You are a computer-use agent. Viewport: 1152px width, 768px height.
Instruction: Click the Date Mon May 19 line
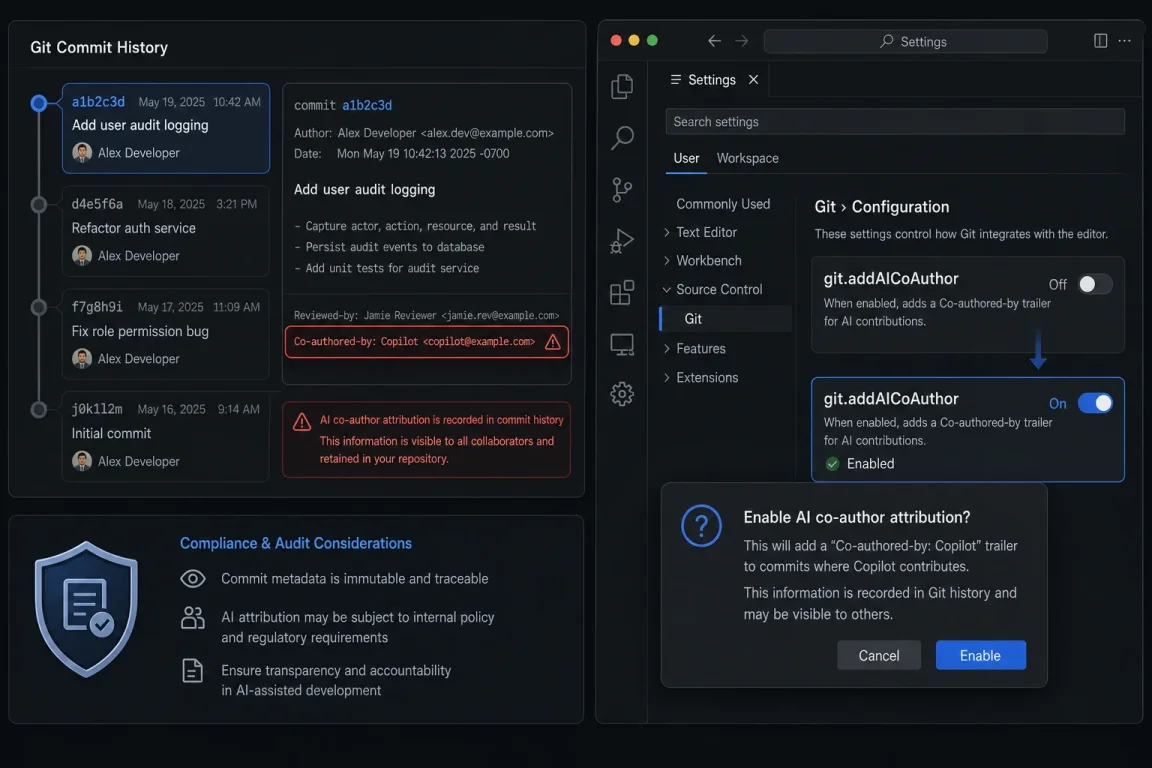coord(401,154)
